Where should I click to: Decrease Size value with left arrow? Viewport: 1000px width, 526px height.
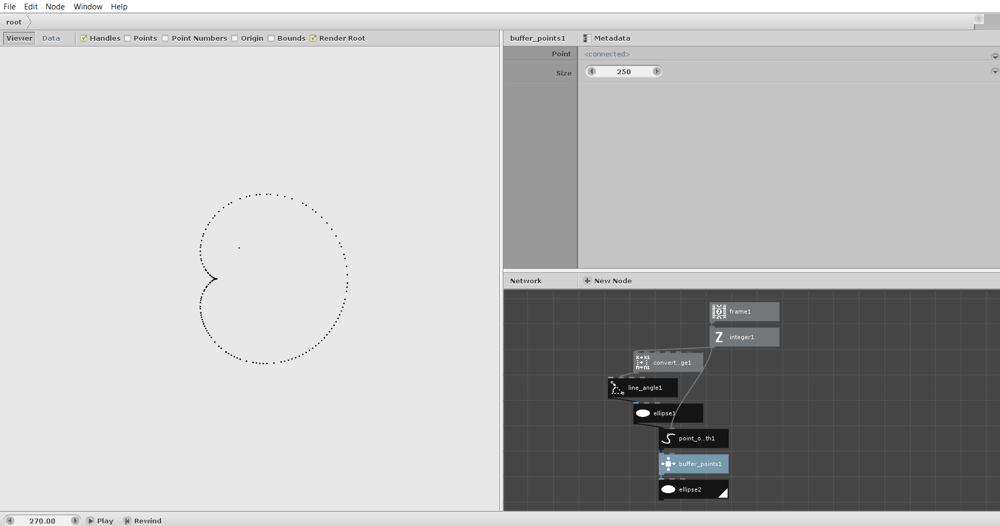point(592,71)
